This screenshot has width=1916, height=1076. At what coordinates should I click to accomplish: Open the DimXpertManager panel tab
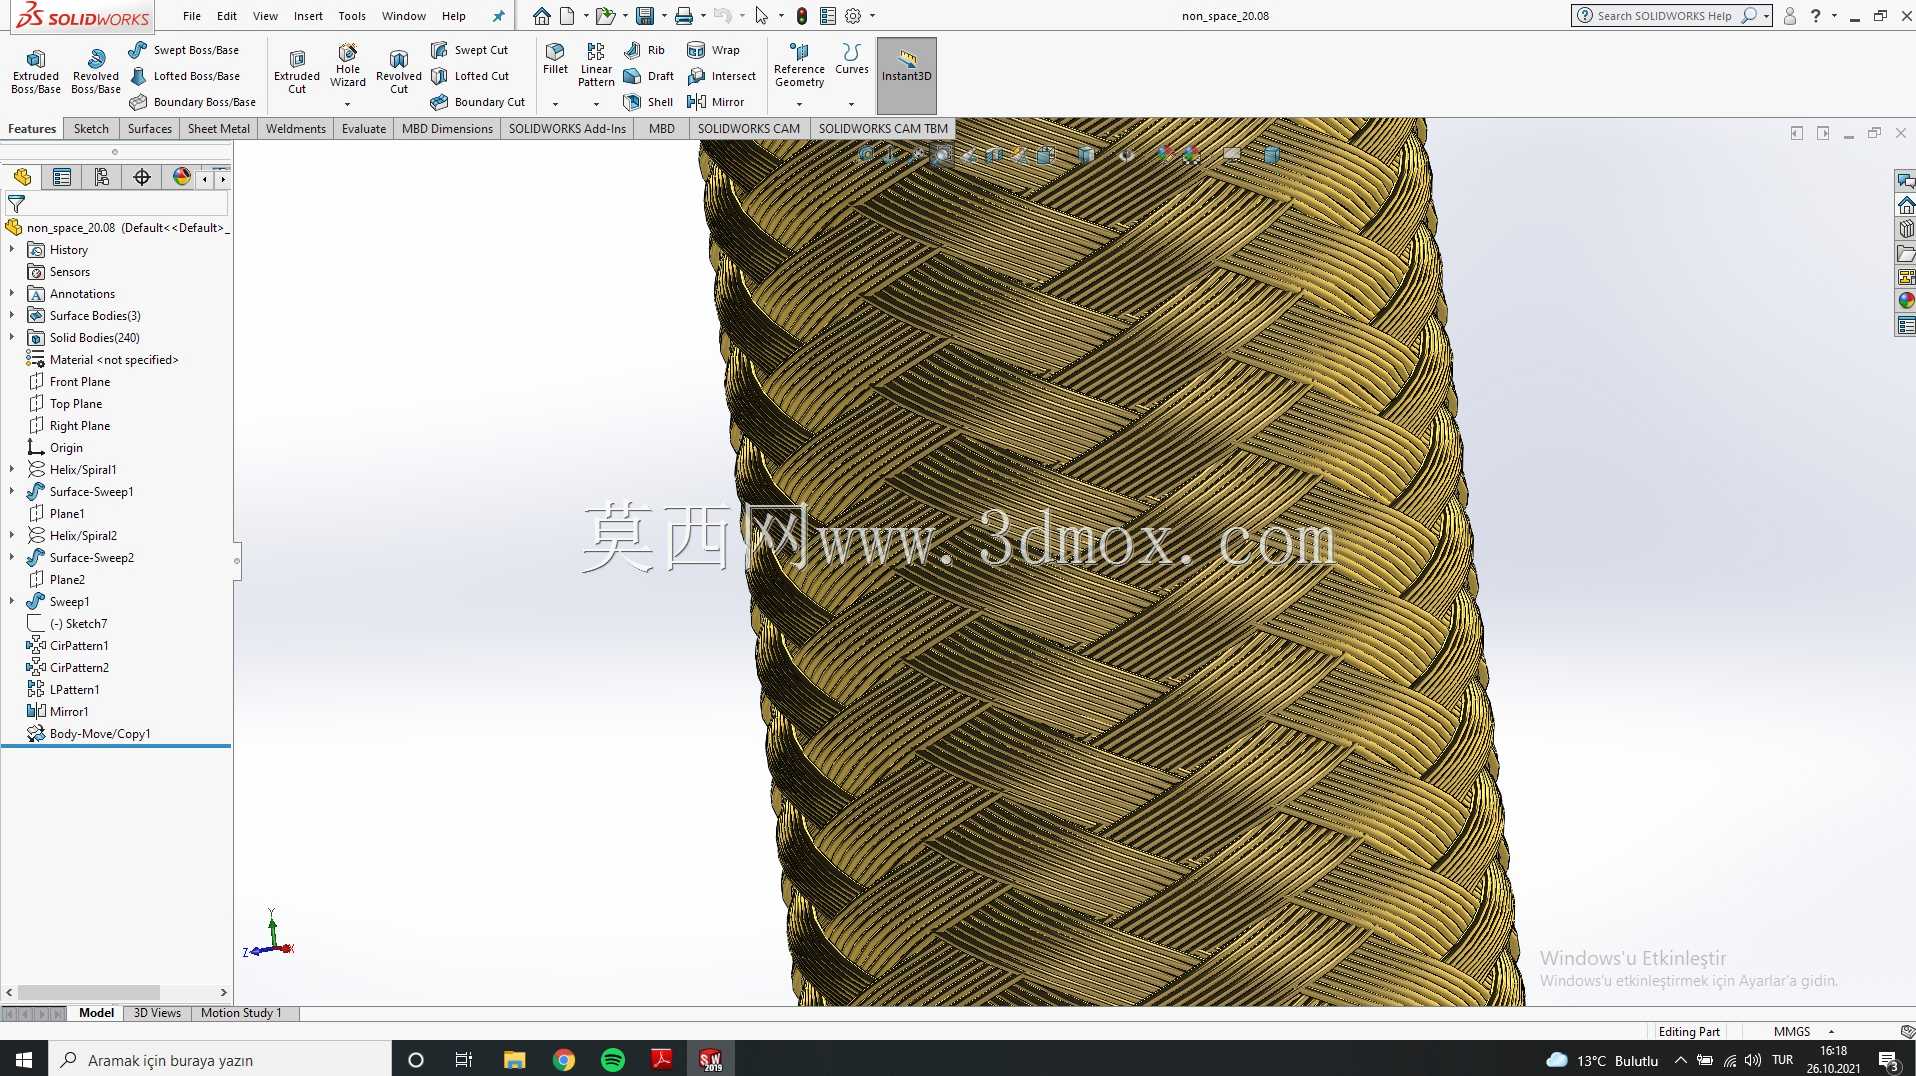coord(142,177)
